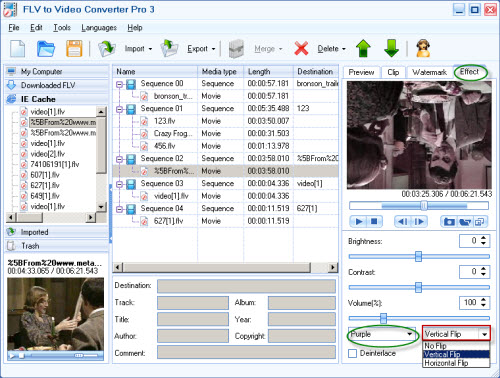Click the support person icon
Image resolution: width=500 pixels, height=378 pixels.
tap(423, 49)
